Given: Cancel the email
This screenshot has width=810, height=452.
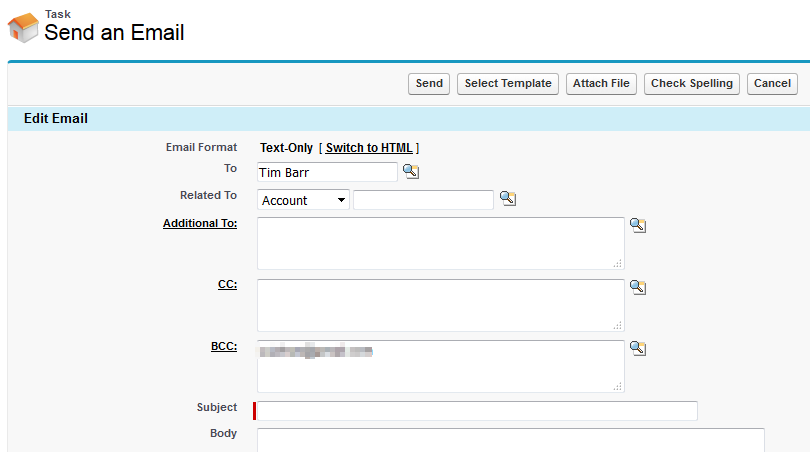Looking at the screenshot, I should [x=772, y=84].
